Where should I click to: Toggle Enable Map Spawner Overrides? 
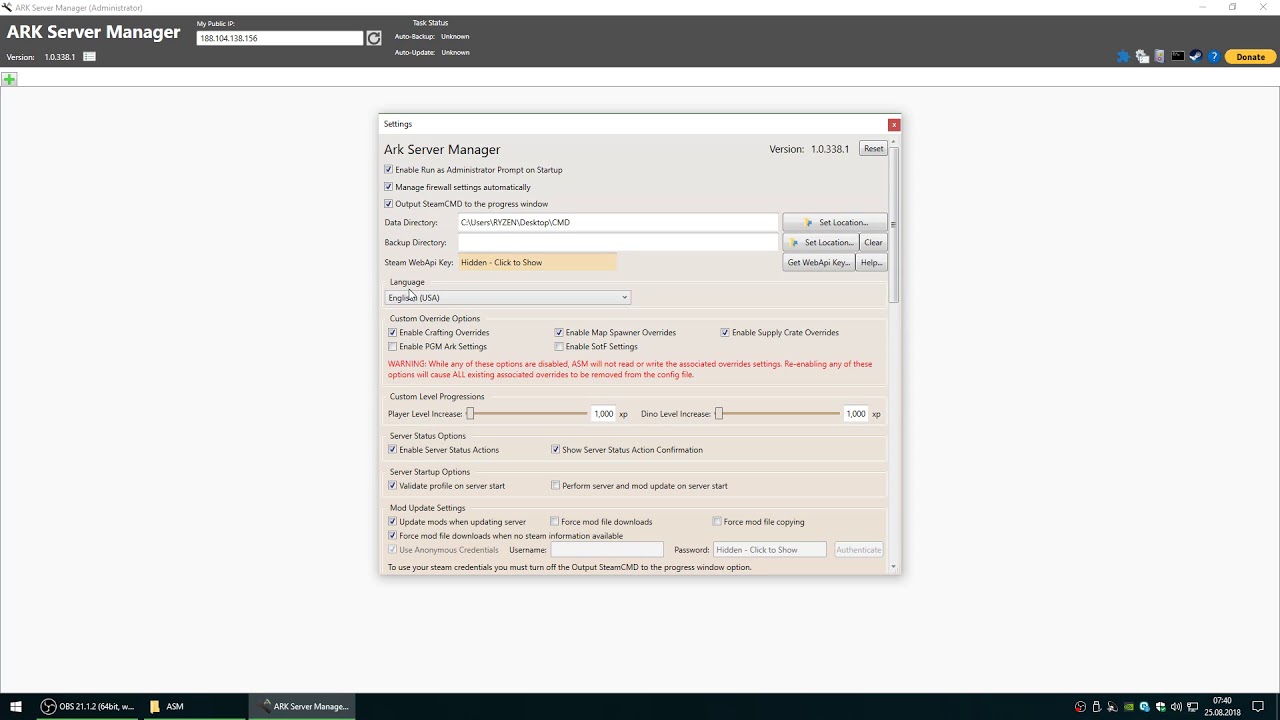(559, 333)
